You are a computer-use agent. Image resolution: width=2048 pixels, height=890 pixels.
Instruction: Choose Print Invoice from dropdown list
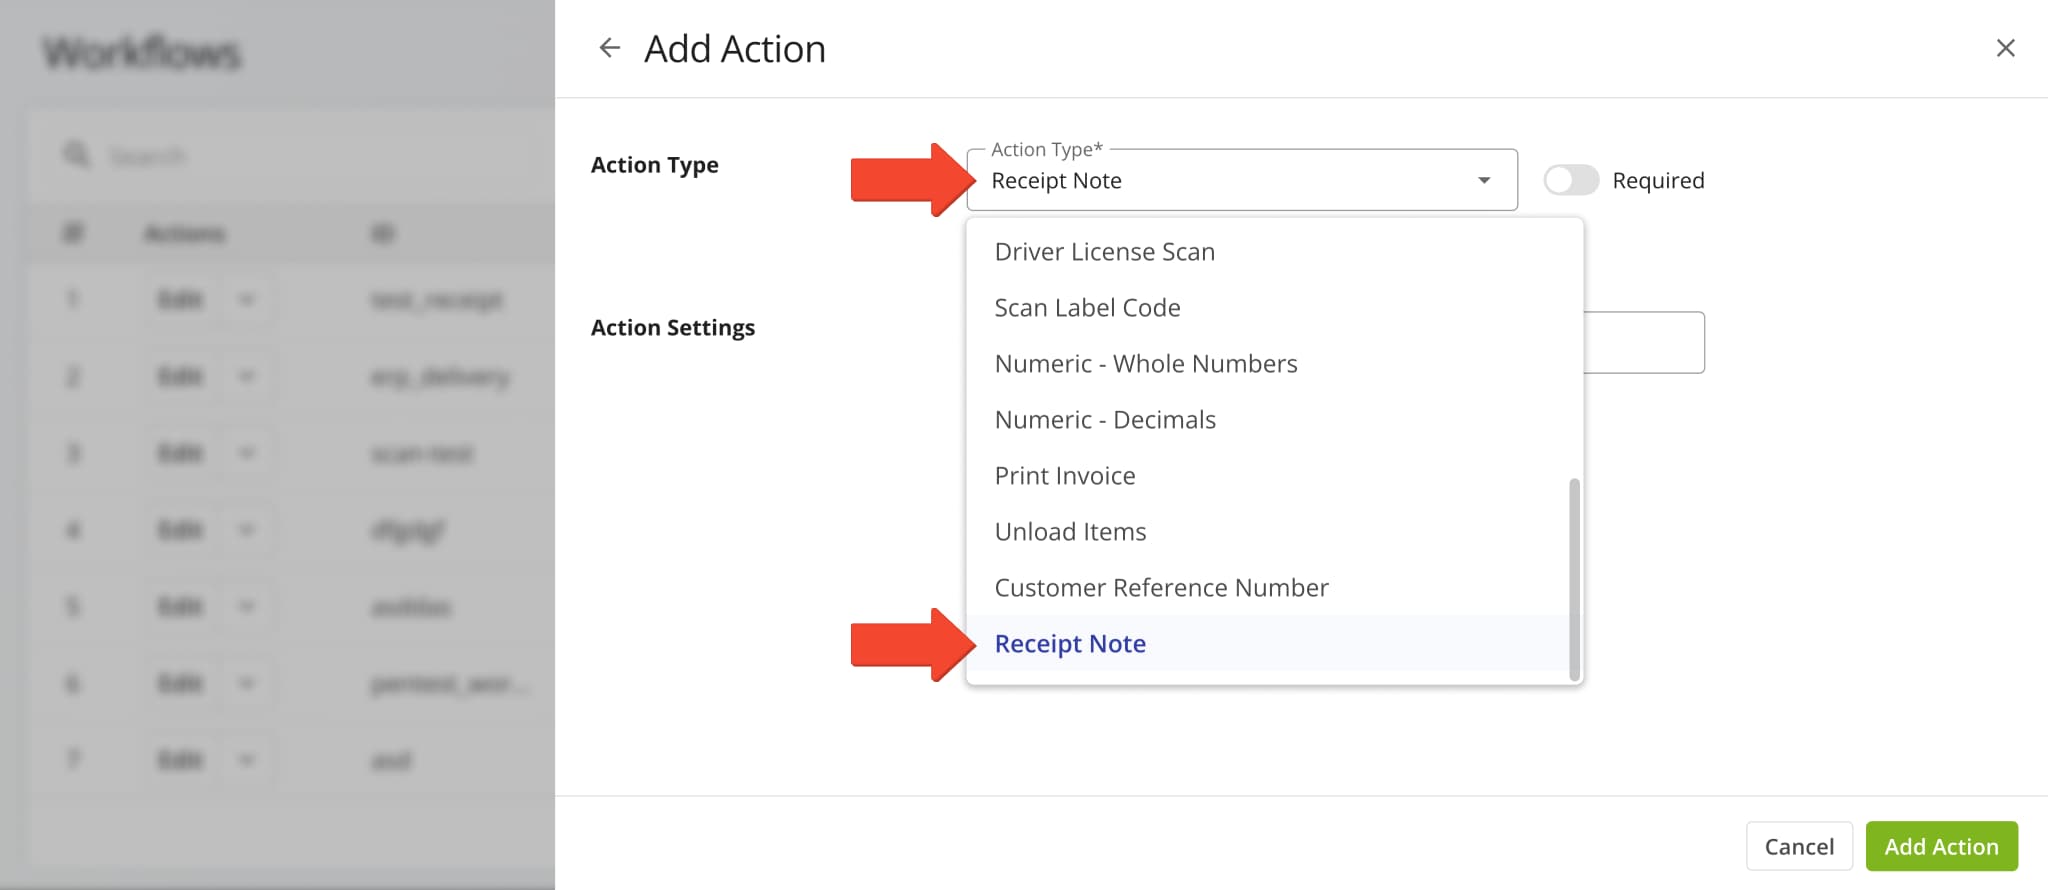point(1064,476)
